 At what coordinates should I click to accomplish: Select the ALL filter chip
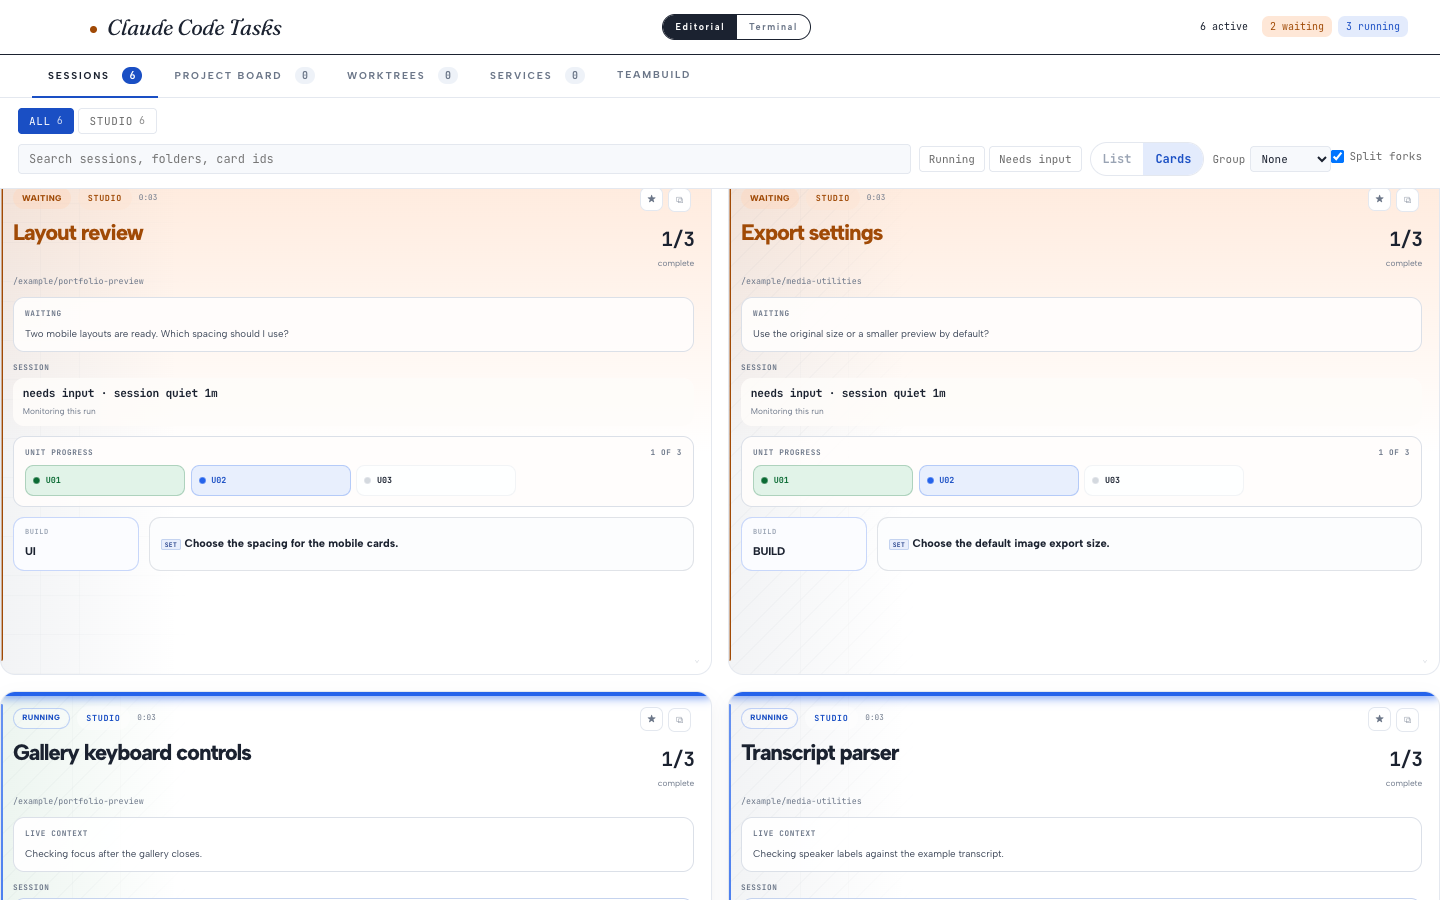point(46,121)
